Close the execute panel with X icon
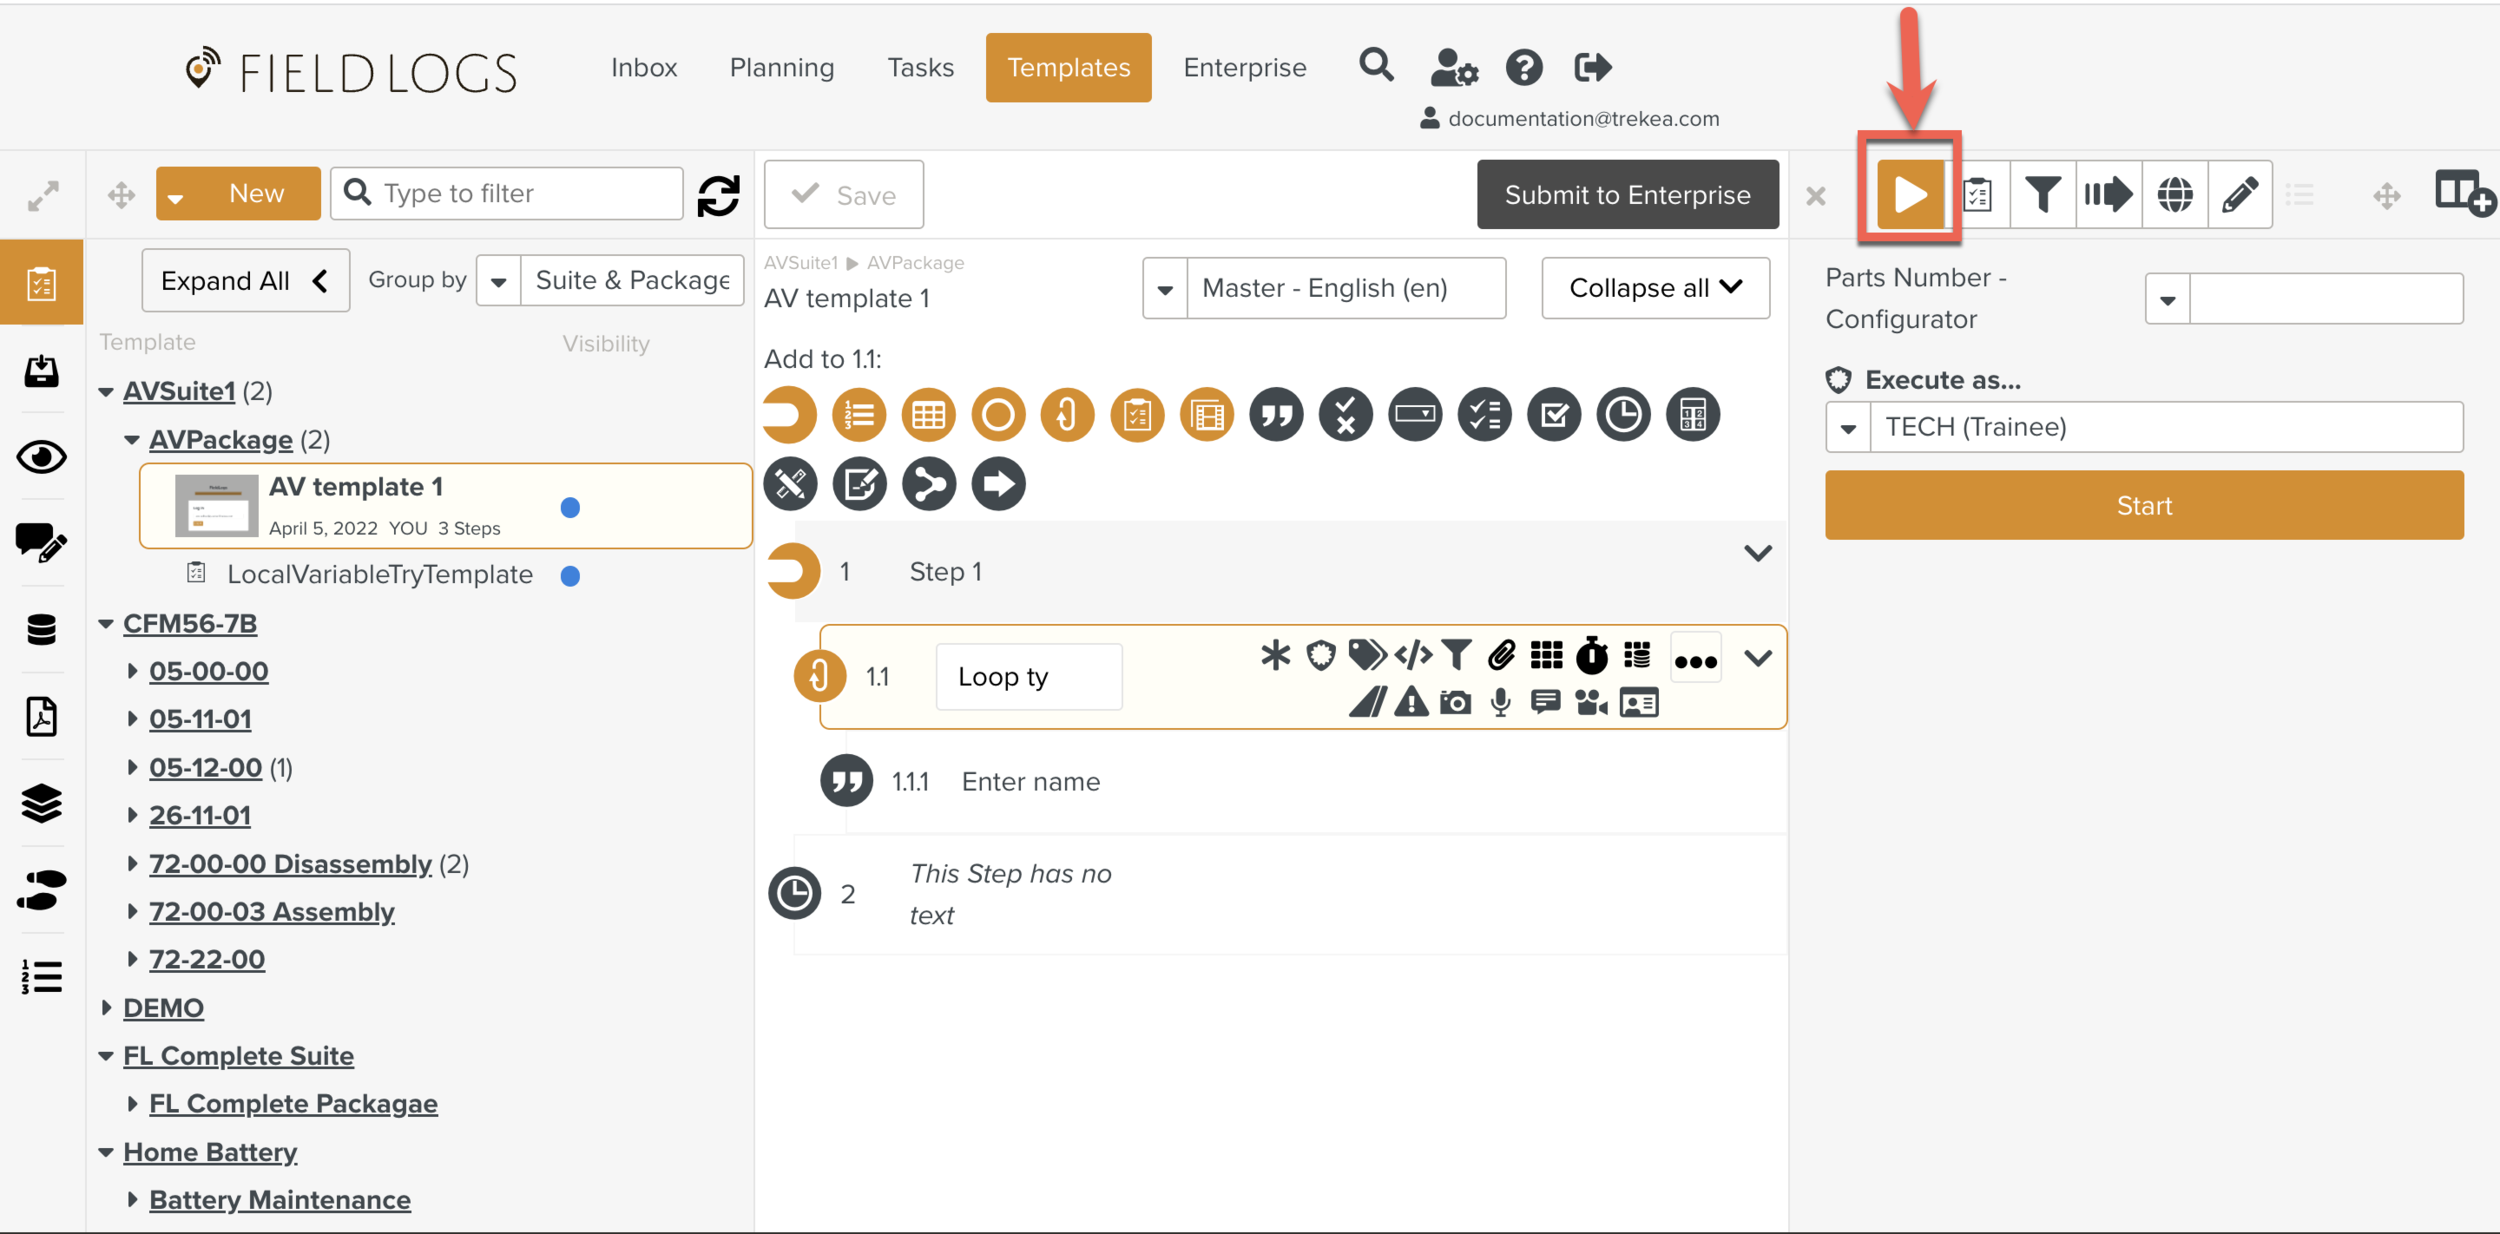Image resolution: width=2500 pixels, height=1234 pixels. 1816,196
